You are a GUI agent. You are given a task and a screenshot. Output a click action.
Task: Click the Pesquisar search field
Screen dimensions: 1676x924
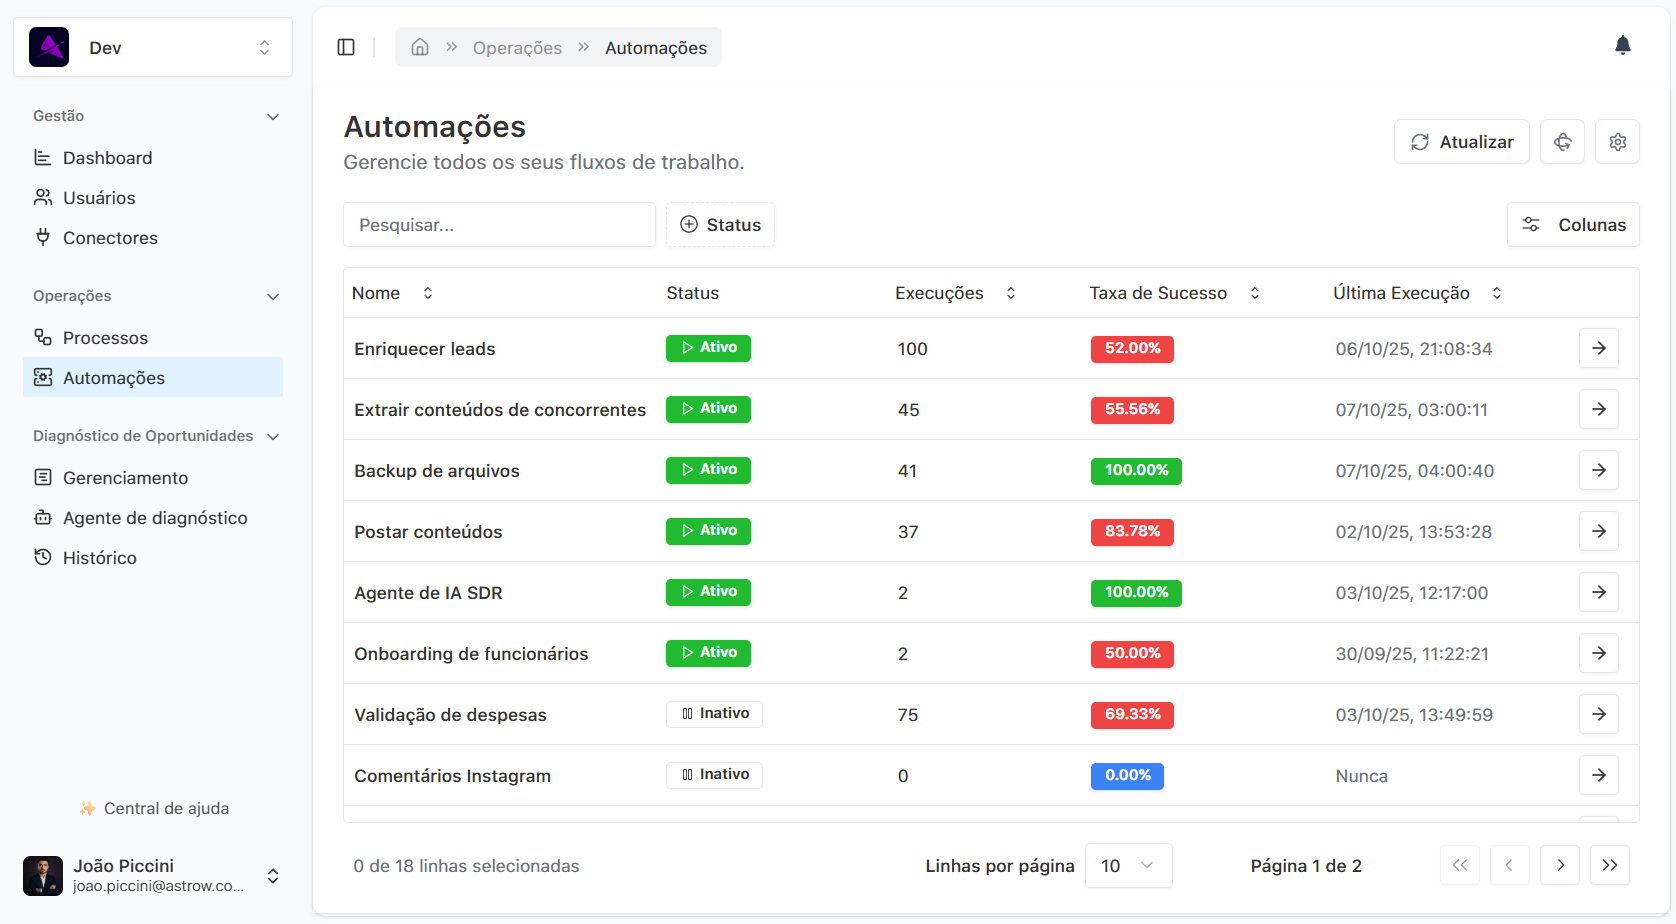(499, 225)
